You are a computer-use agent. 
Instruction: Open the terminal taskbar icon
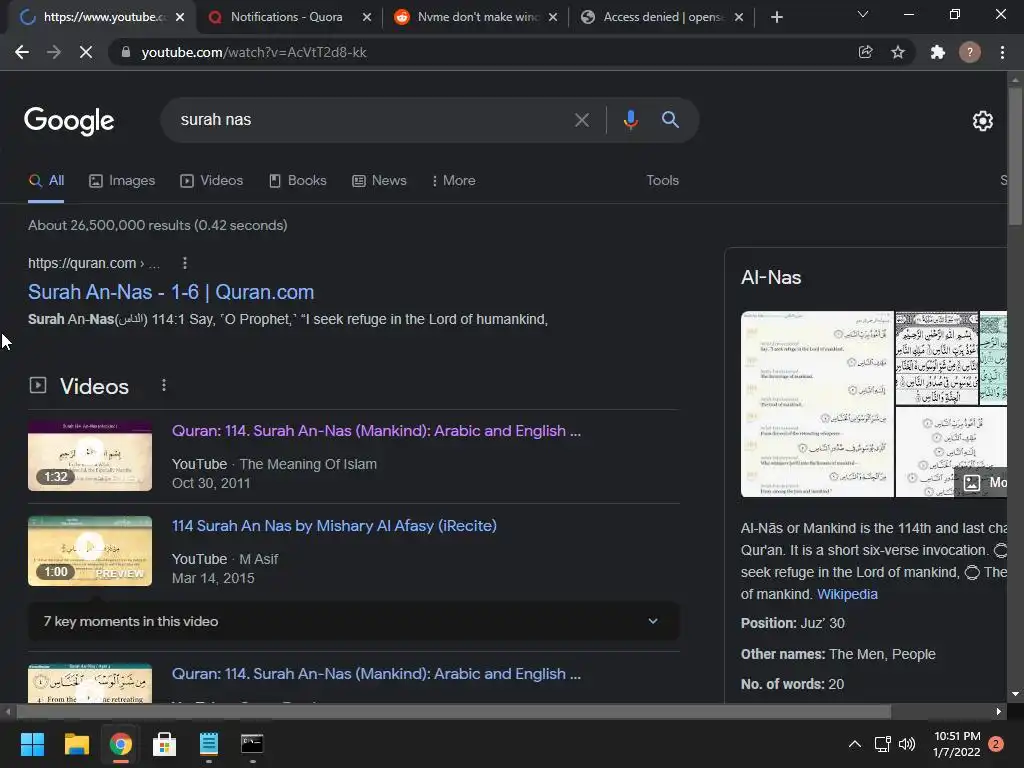(x=252, y=744)
